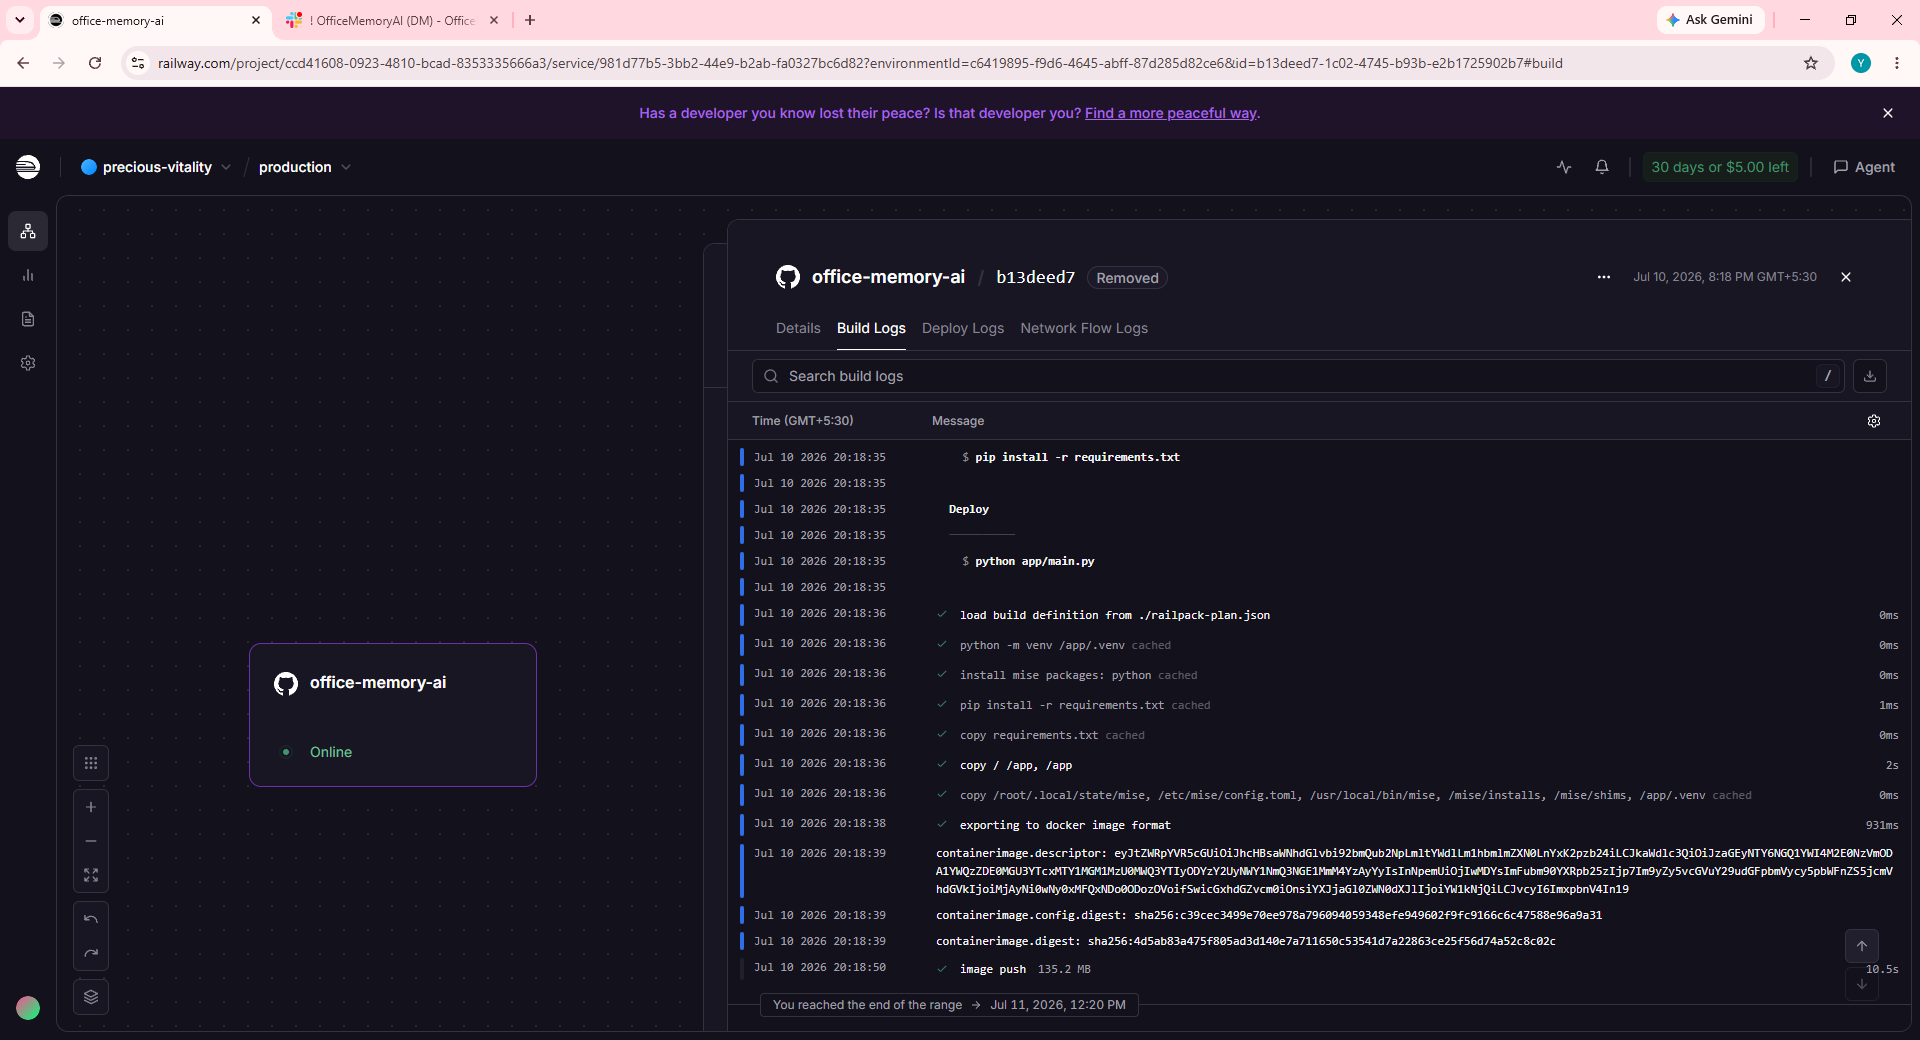Switch to the Deploy Logs tab
The height and width of the screenshot is (1040, 1920).
point(963,328)
